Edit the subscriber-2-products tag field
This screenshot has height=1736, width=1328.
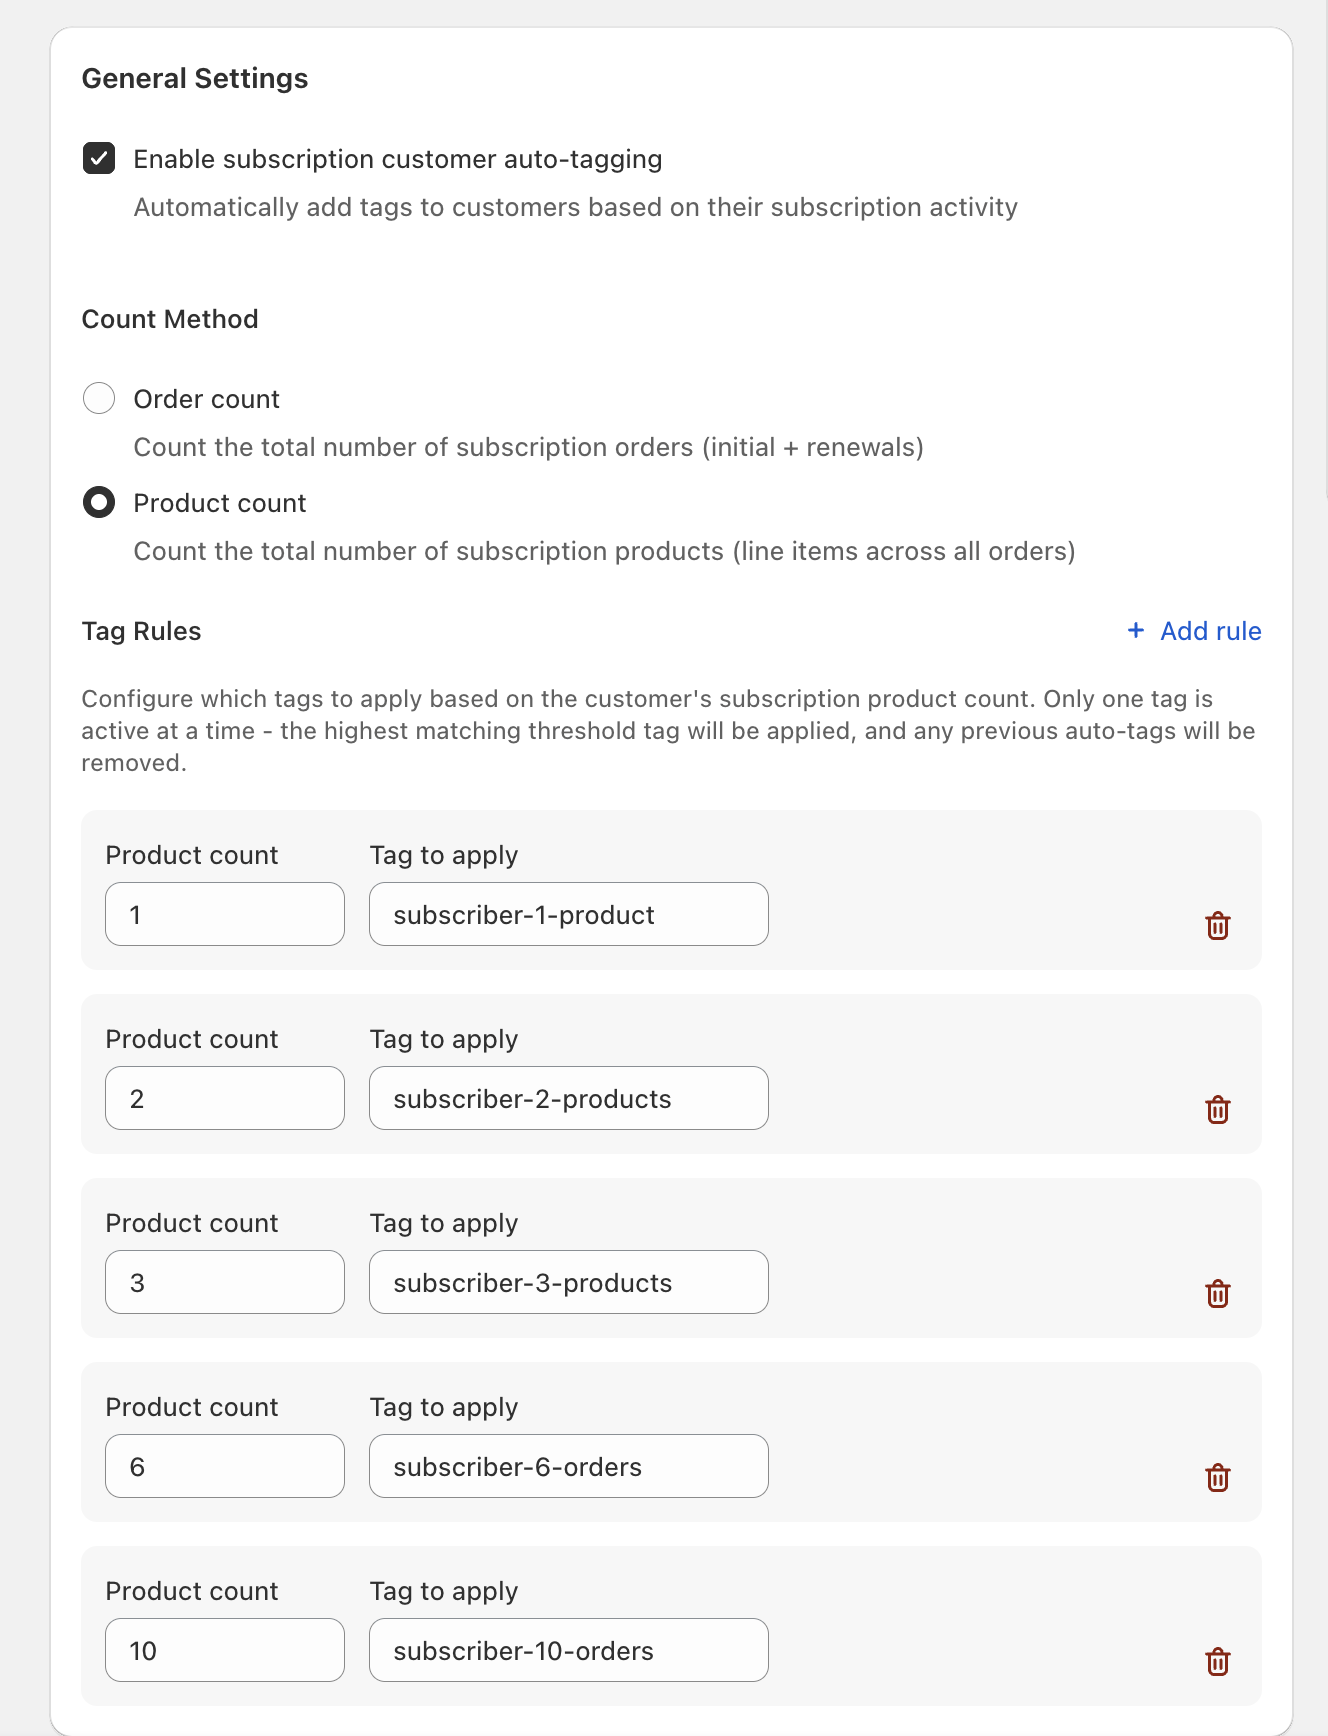click(568, 1098)
